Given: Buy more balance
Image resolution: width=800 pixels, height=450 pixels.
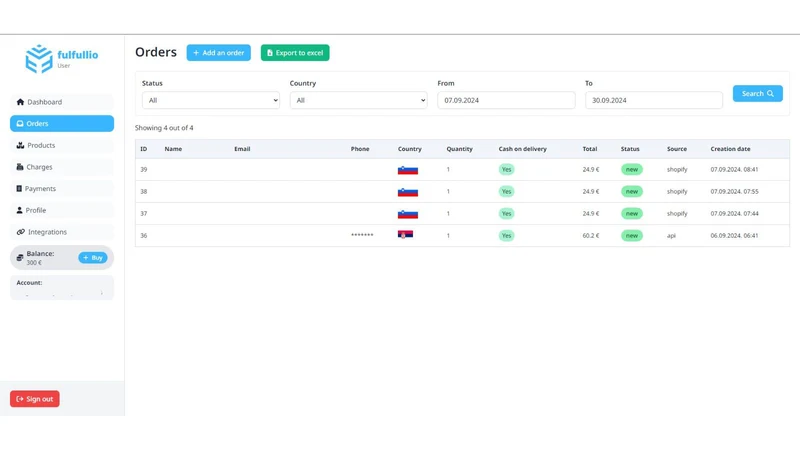Looking at the screenshot, I should click(x=93, y=258).
